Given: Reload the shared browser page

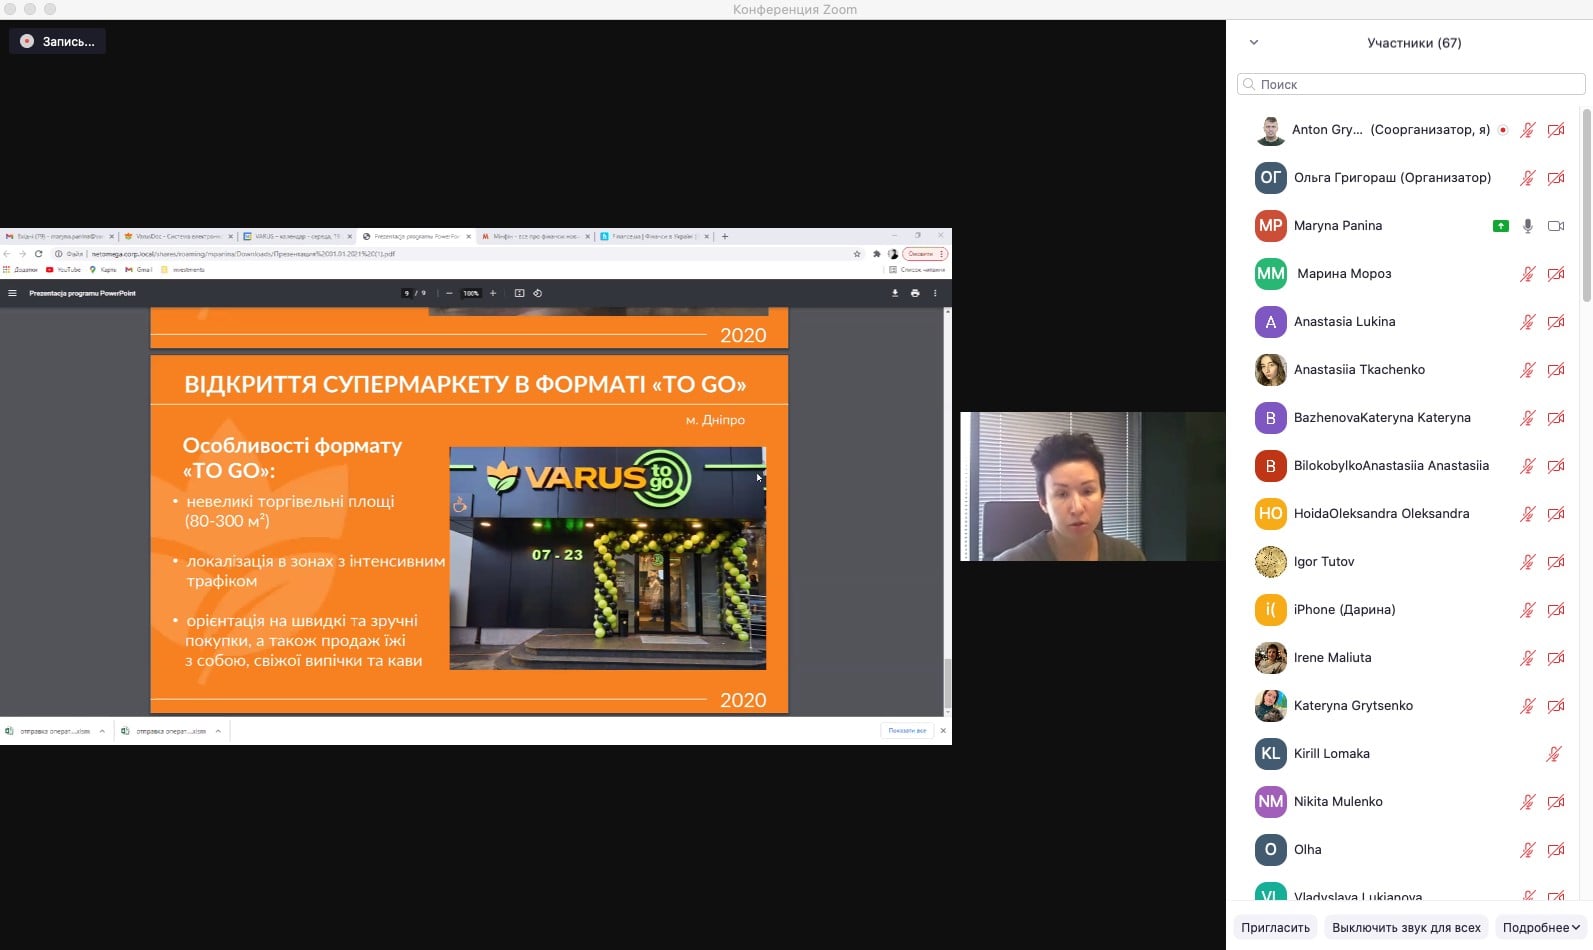Looking at the screenshot, I should tap(39, 254).
